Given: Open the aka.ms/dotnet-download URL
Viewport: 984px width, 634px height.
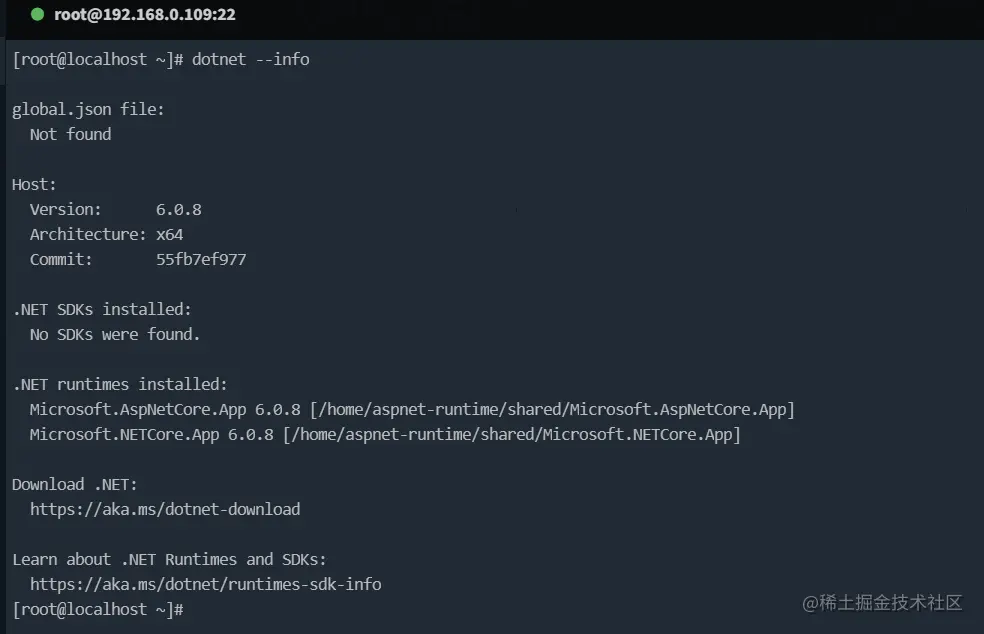Looking at the screenshot, I should [x=165, y=509].
